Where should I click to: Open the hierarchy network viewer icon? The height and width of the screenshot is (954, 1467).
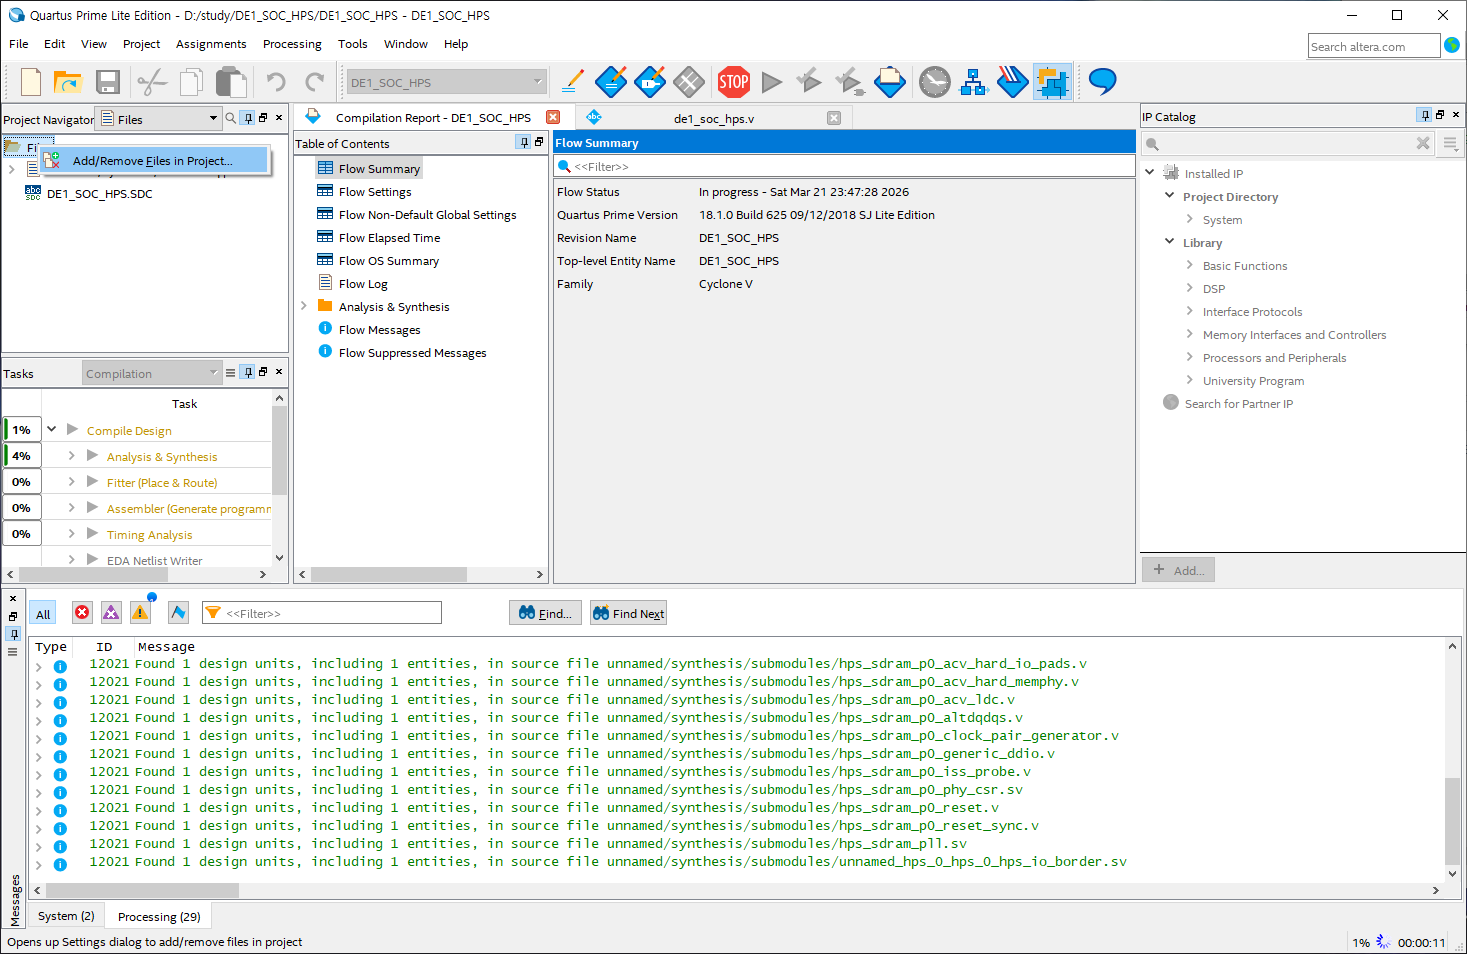[x=973, y=82]
